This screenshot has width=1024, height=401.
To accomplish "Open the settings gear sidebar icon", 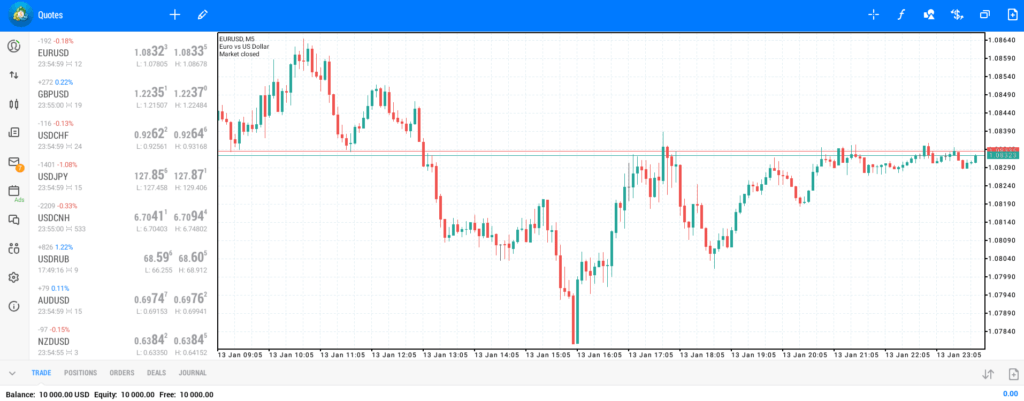I will coord(14,277).
